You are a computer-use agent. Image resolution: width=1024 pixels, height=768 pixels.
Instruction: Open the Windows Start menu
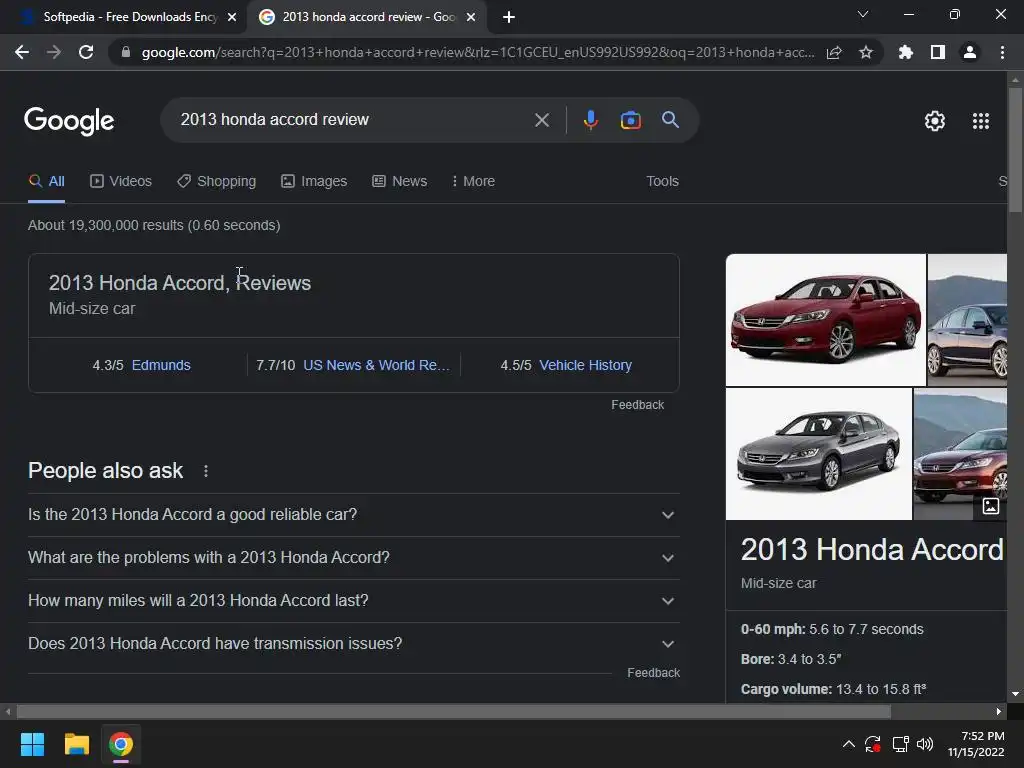click(32, 744)
